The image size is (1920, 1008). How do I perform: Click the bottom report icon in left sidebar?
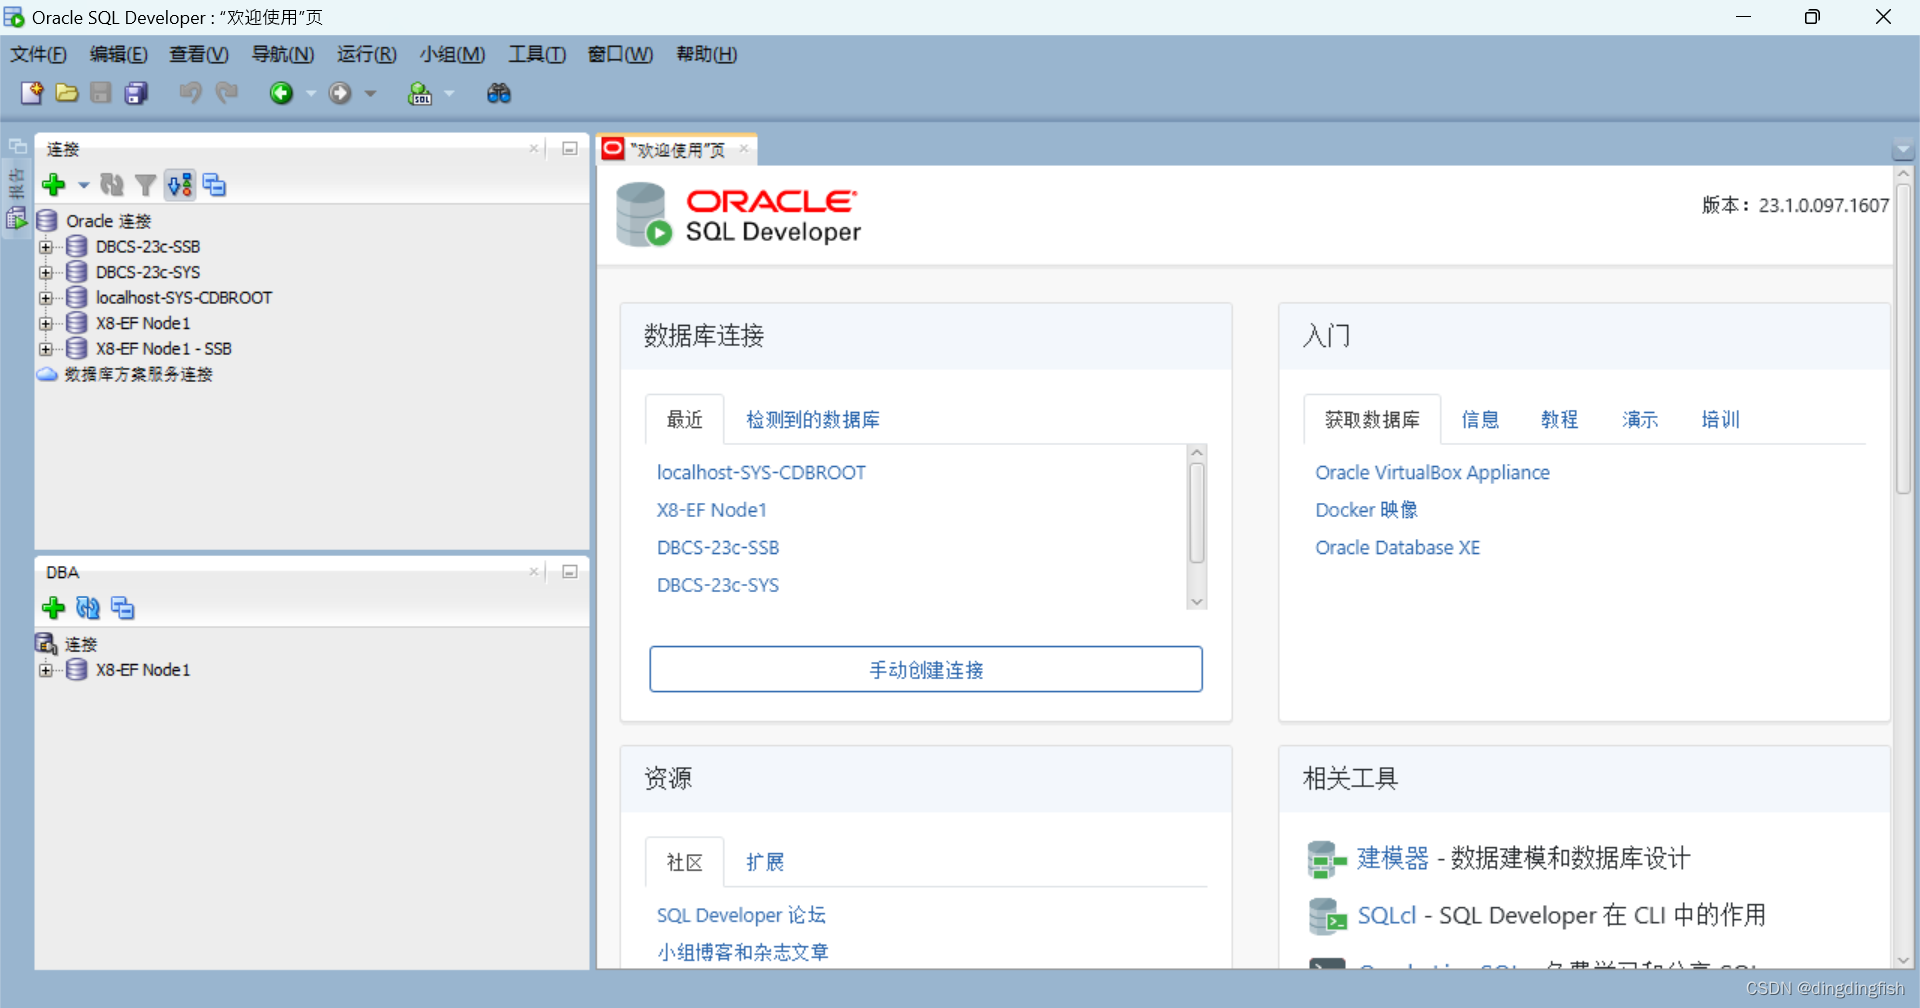tap(17, 217)
